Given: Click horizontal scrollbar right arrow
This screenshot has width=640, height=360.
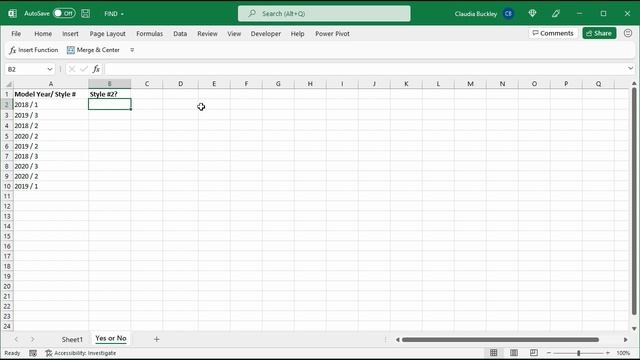Looking at the screenshot, I should pos(626,340).
